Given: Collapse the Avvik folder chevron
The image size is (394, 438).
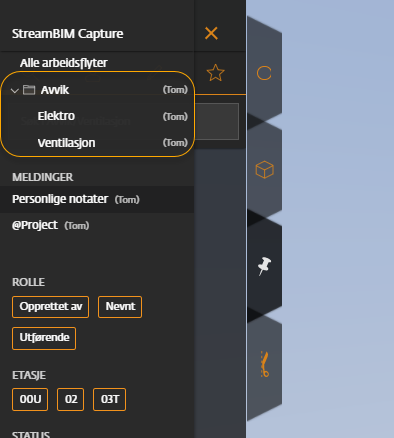Looking at the screenshot, I should click(14, 90).
